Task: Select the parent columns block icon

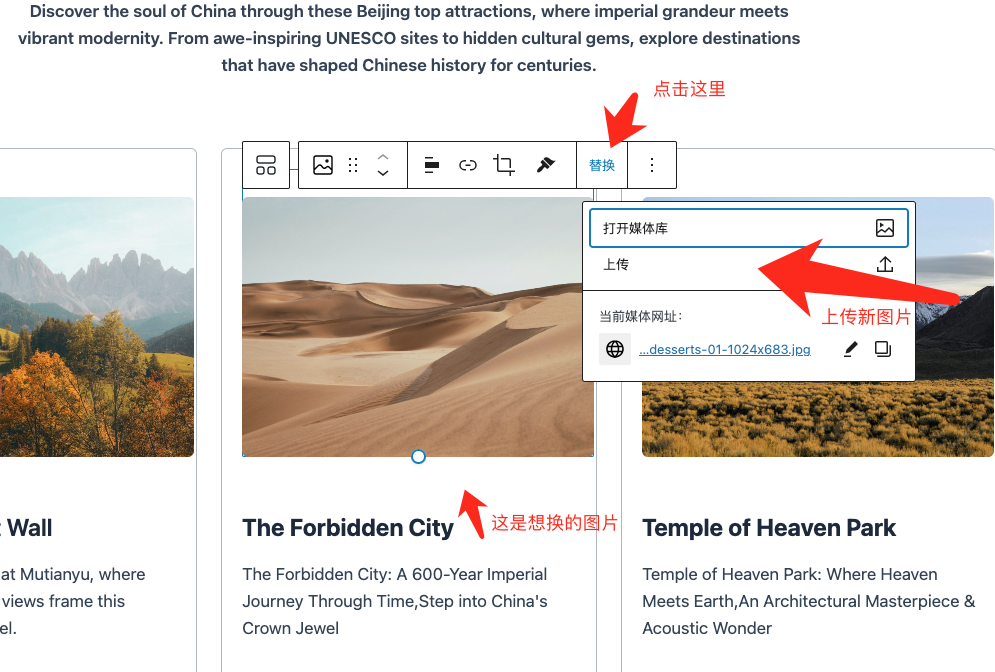Action: (x=266, y=165)
